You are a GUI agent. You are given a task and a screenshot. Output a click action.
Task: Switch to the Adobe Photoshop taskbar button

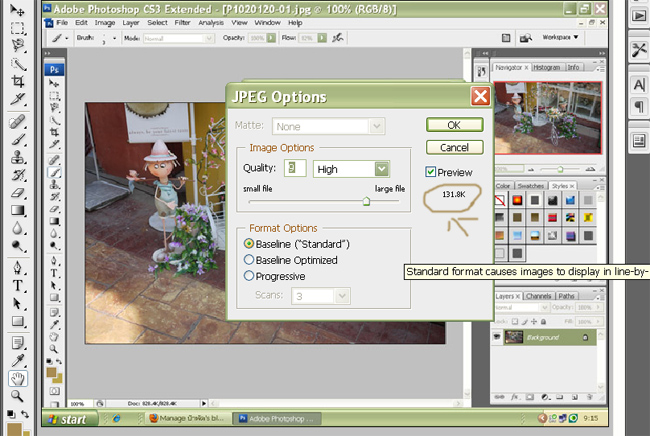(276, 419)
